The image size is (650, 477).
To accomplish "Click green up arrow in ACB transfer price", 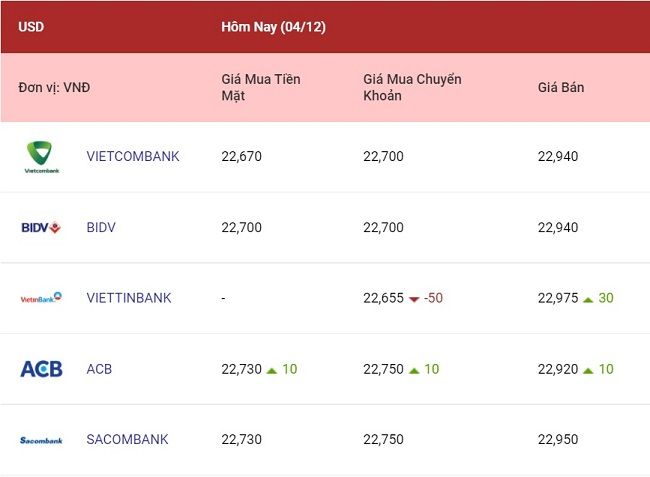I will 414,370.
